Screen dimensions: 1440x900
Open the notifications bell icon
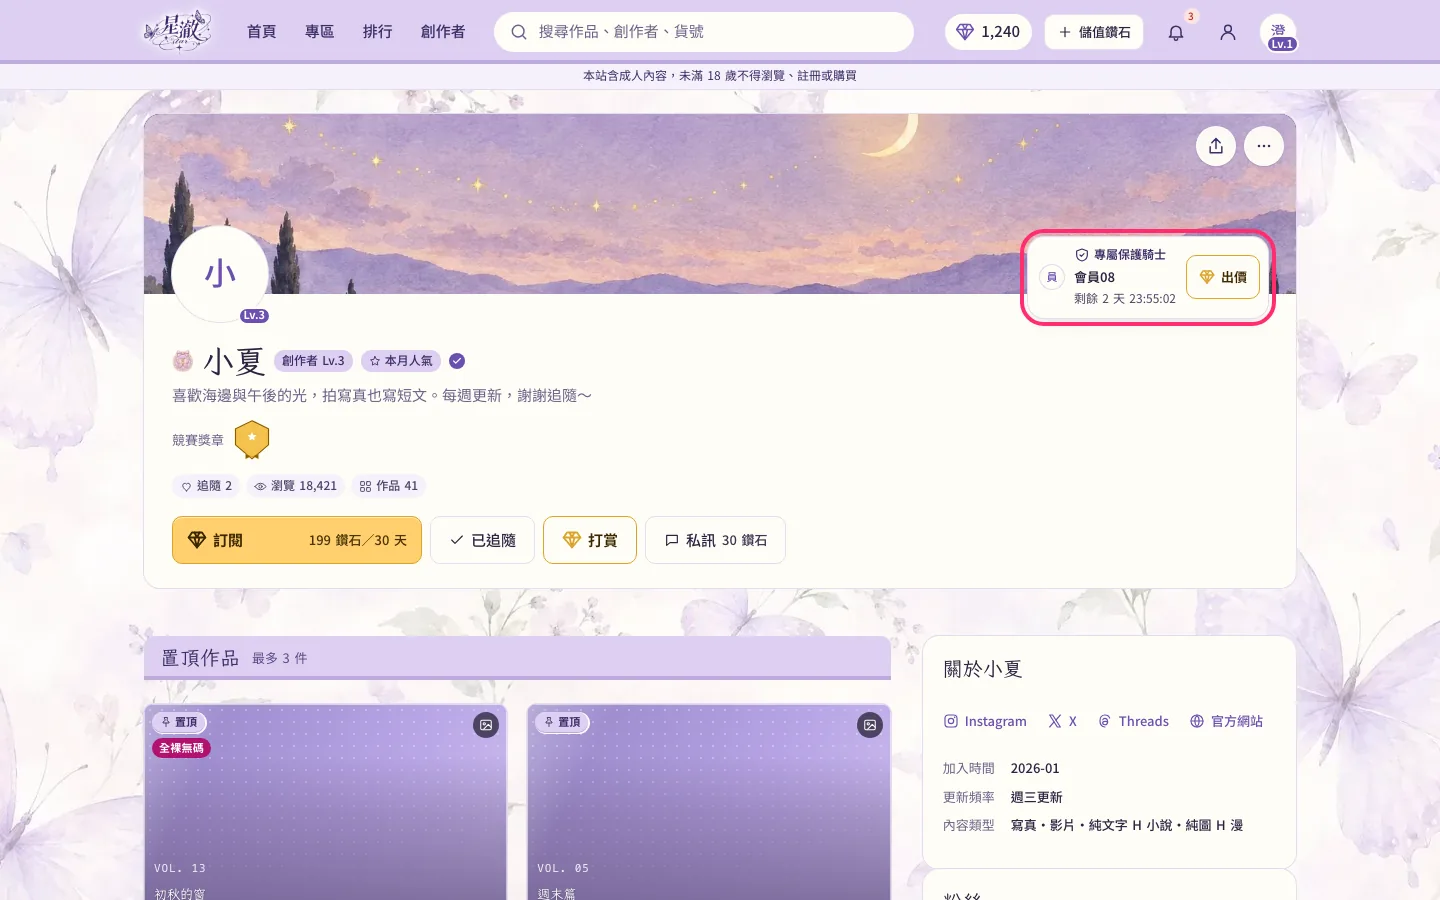click(x=1176, y=32)
